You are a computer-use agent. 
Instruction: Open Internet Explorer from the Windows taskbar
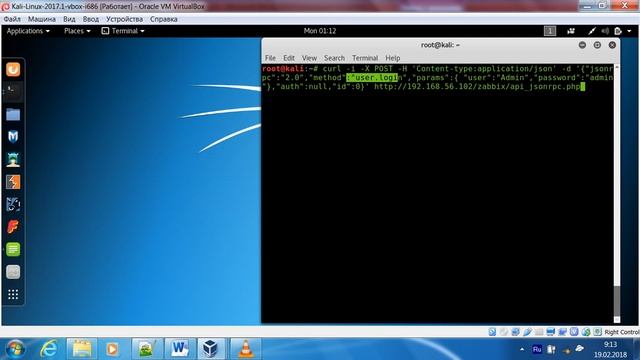[49, 349]
